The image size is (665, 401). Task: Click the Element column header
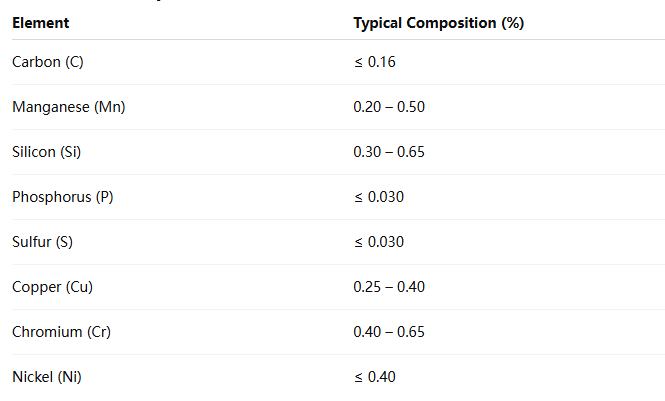[x=41, y=22]
